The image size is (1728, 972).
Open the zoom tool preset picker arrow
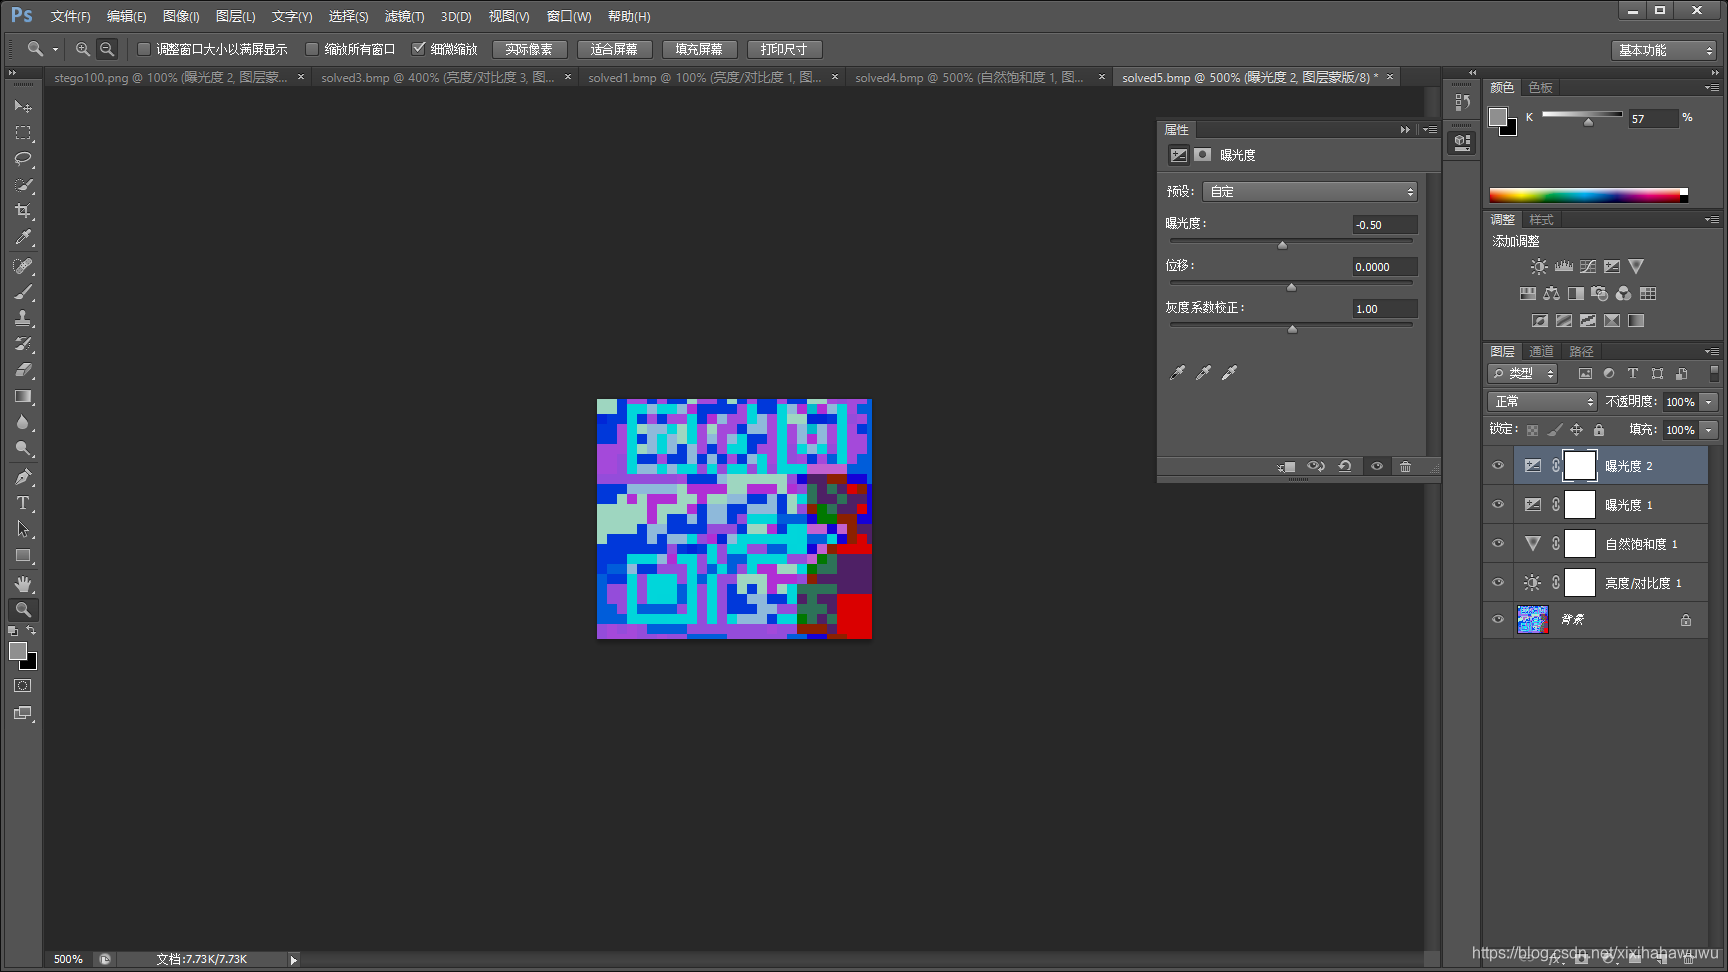55,49
